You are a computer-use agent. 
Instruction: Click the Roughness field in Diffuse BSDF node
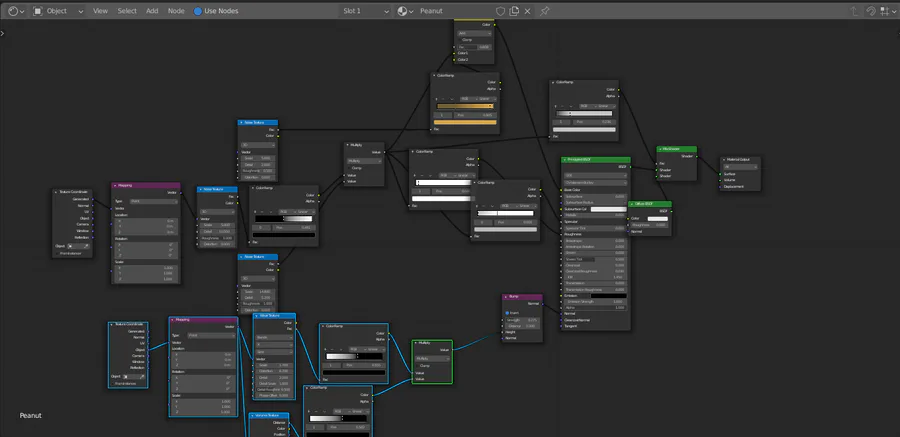point(650,225)
